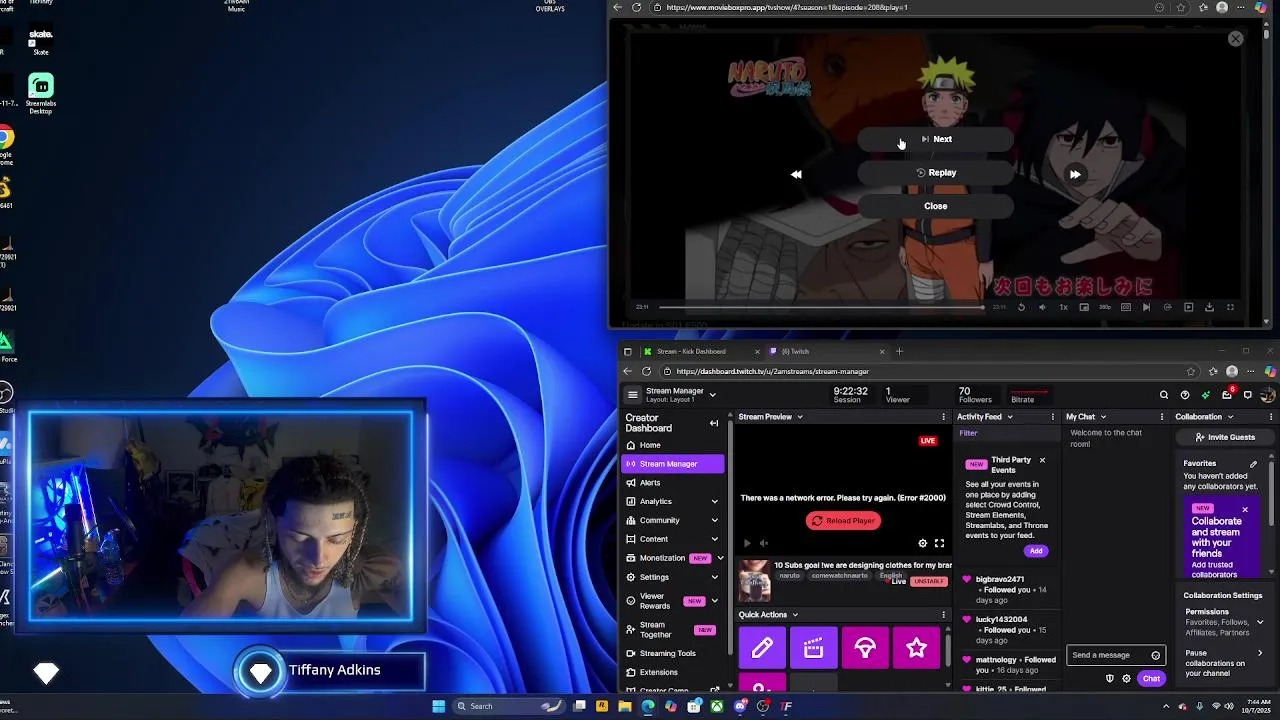This screenshot has width=1280, height=720.
Task: Expand the Analytics sidebar section
Action: point(714,502)
